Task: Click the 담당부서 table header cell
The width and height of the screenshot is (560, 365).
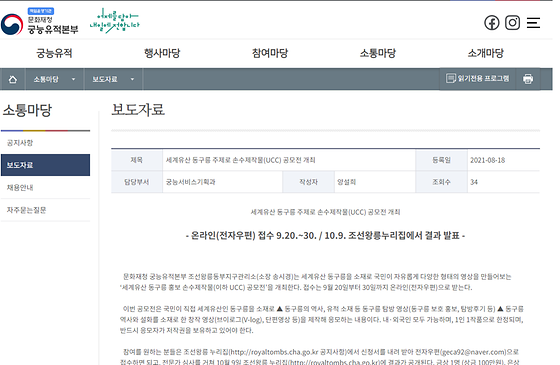Action: [137, 182]
